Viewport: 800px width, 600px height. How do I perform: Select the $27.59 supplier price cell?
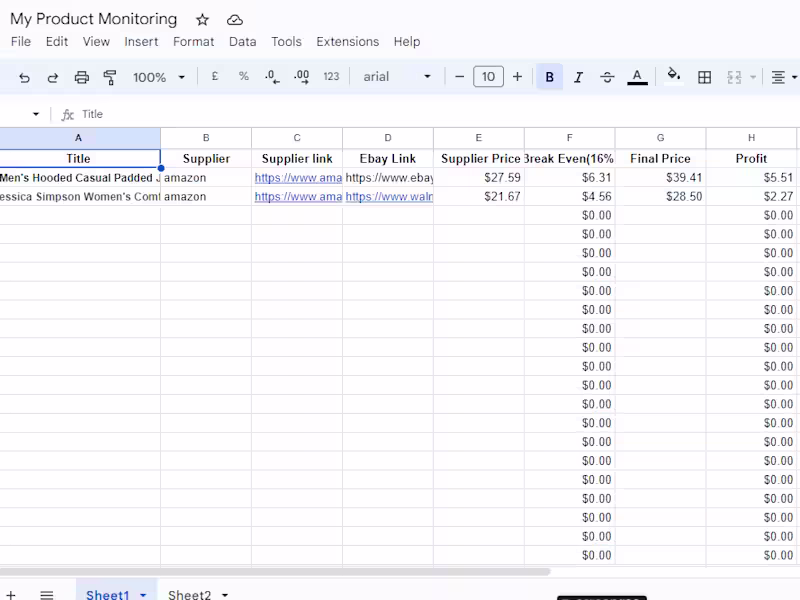(479, 178)
